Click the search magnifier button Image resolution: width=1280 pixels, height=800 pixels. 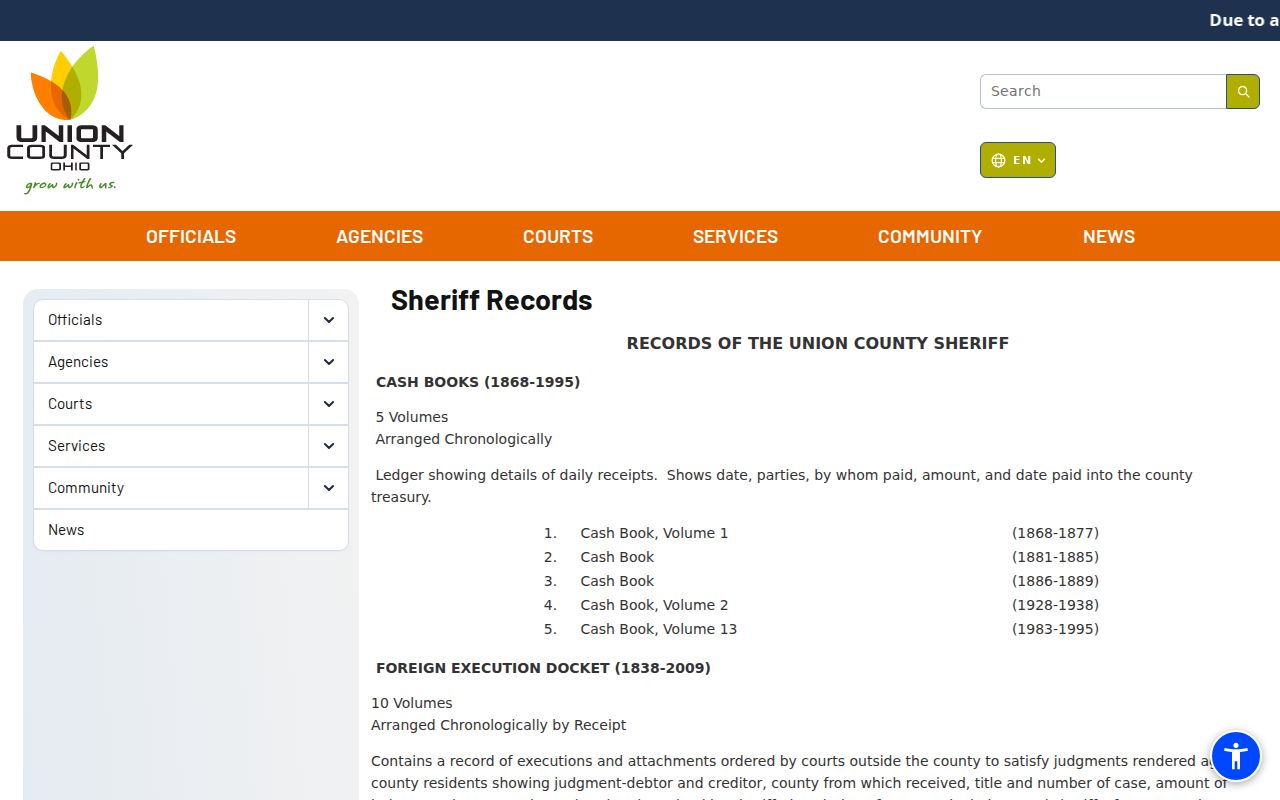pos(1243,91)
